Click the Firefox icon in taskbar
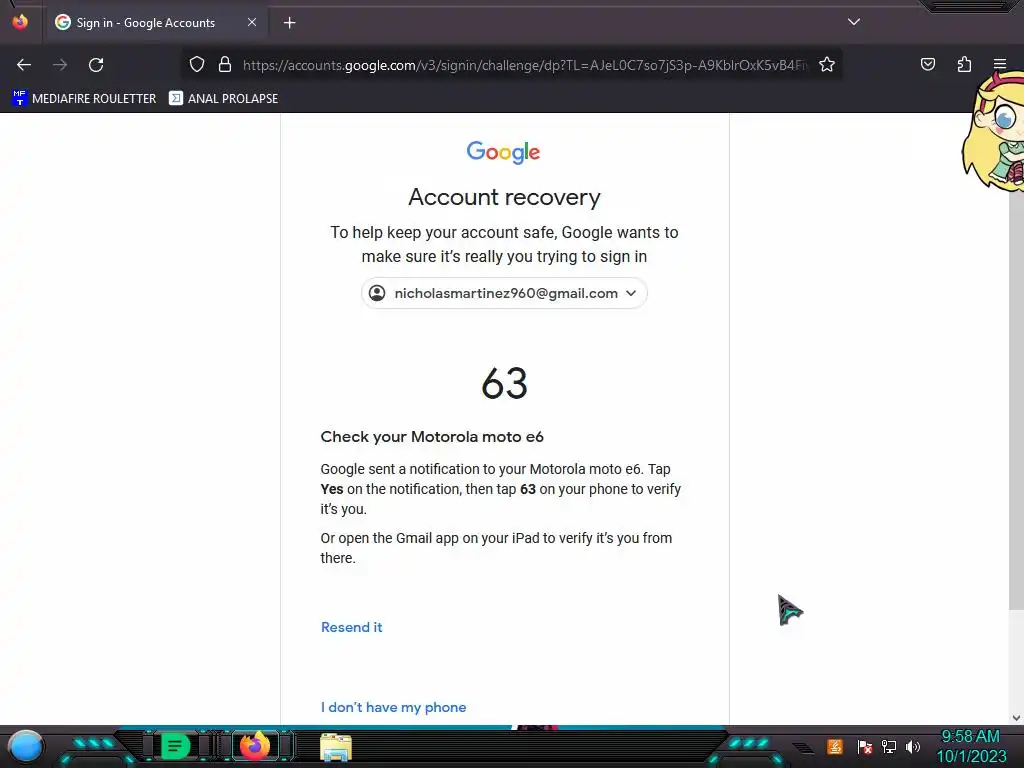 (255, 746)
